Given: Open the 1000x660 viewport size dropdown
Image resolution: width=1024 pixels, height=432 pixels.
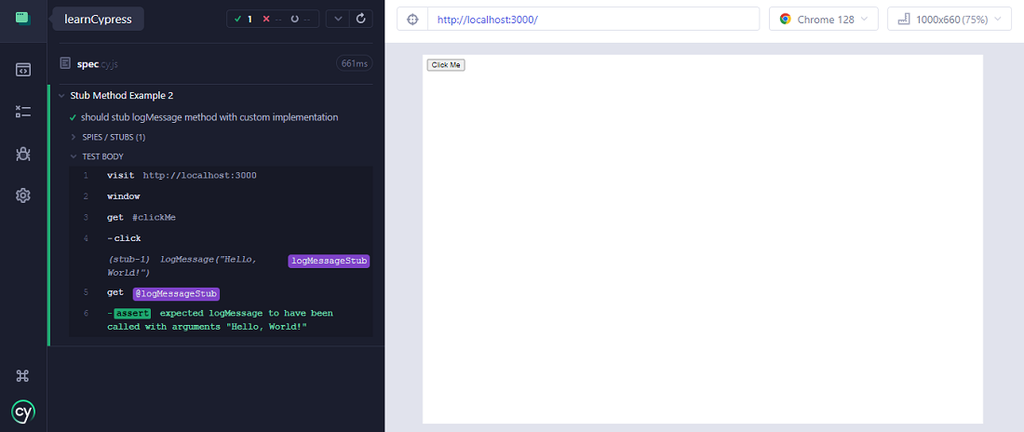Looking at the screenshot, I should pyautogui.click(x=950, y=19).
